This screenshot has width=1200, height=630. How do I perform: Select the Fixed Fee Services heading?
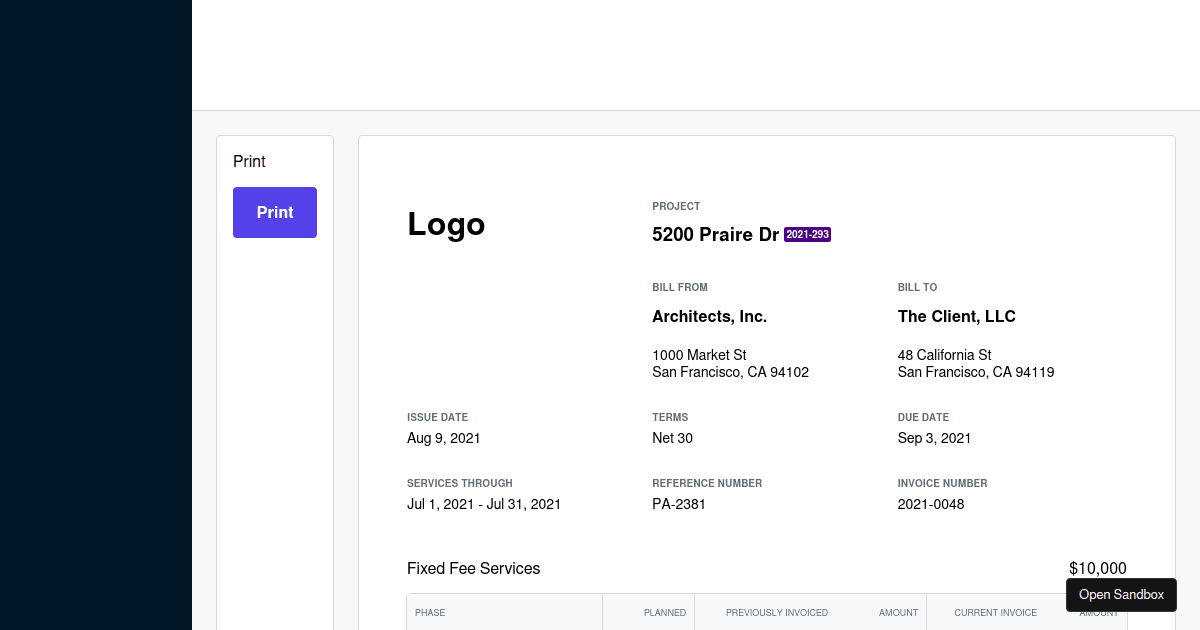[x=473, y=568]
